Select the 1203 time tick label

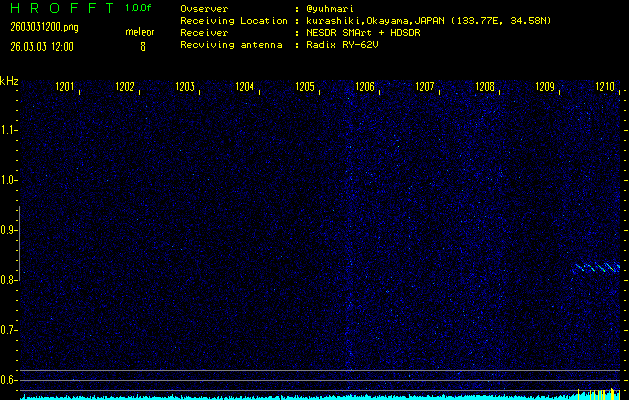point(185,87)
